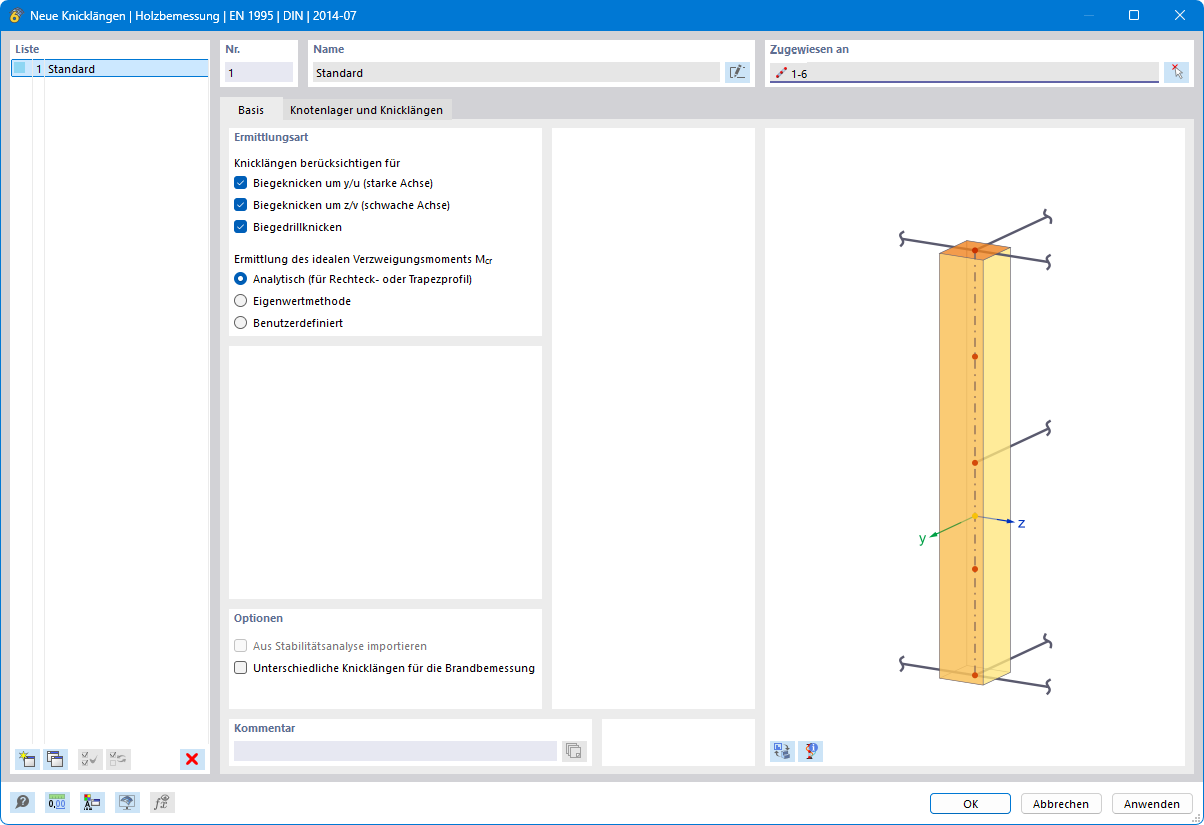1204x825 pixels.
Task: Click the light blue swatch beside Standard
Action: (x=19, y=69)
